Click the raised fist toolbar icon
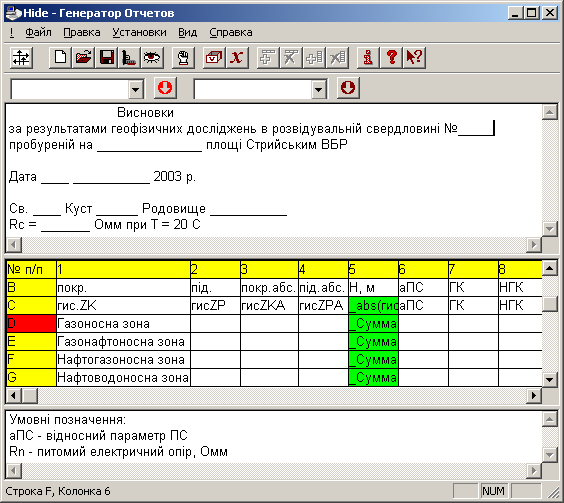This screenshot has width=564, height=503. [x=183, y=58]
